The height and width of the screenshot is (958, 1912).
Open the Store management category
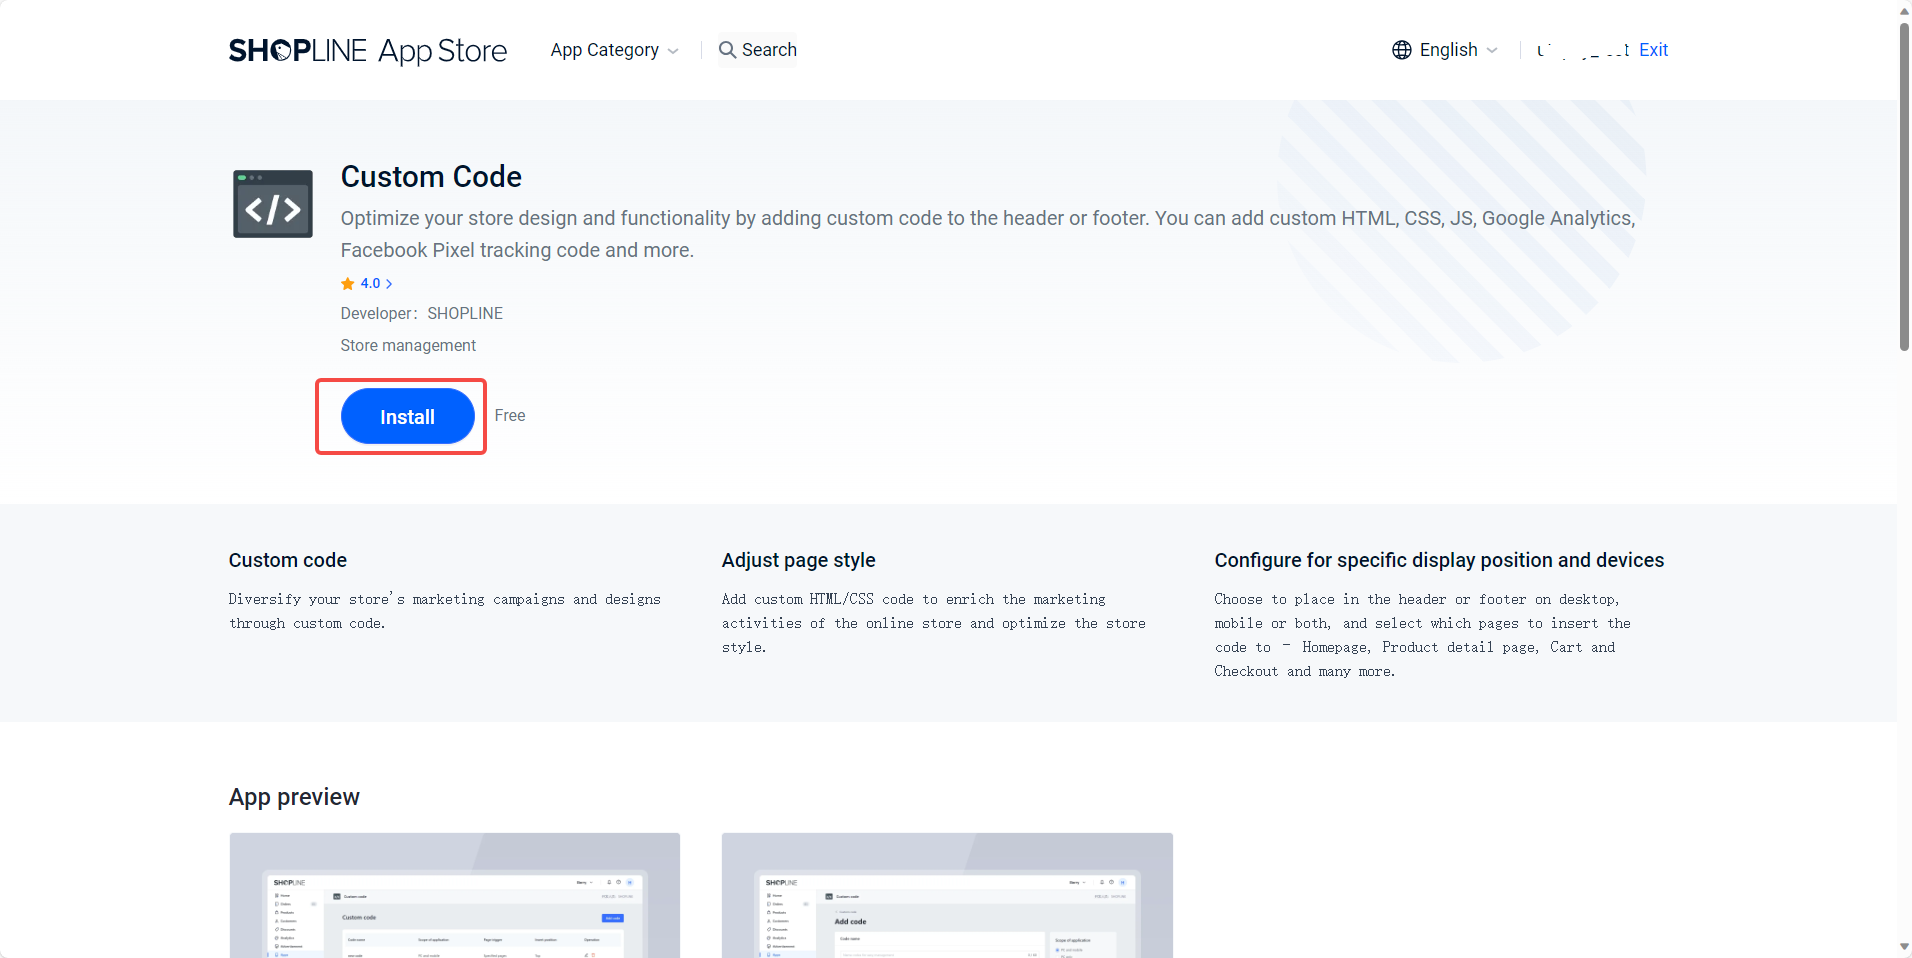pos(408,345)
